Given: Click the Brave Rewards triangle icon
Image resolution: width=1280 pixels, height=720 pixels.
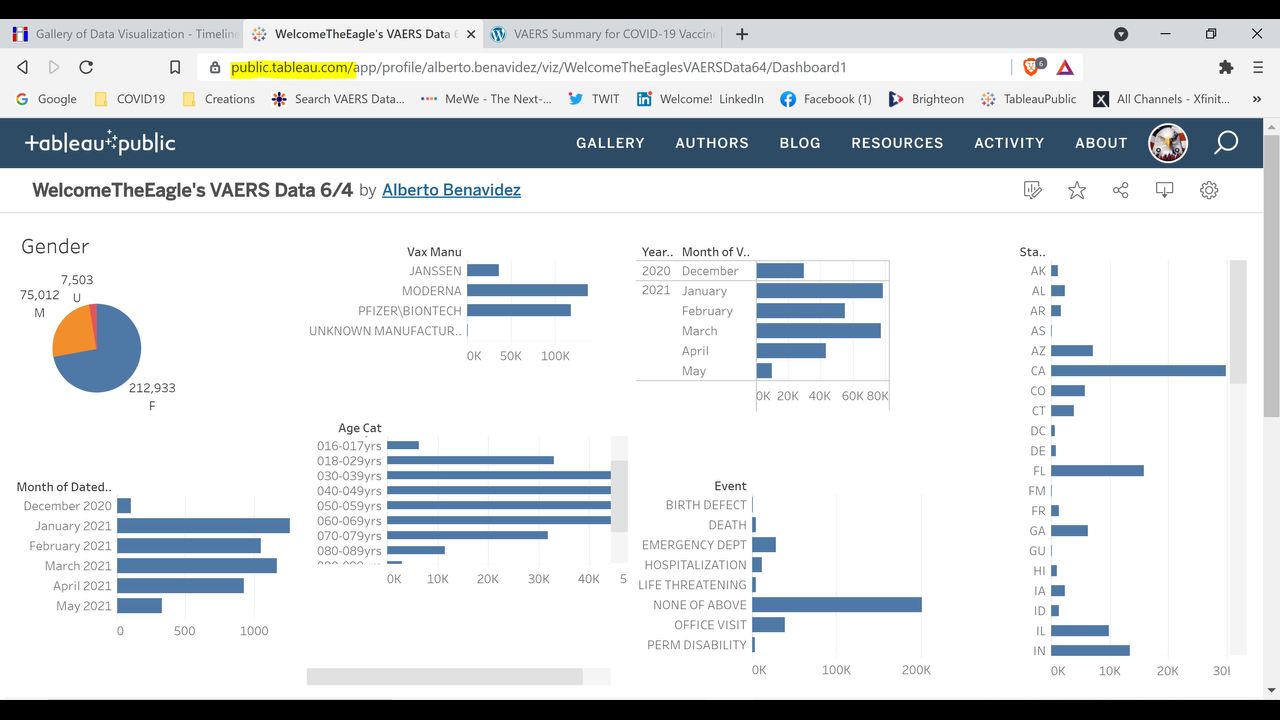Looking at the screenshot, I should pos(1065,67).
